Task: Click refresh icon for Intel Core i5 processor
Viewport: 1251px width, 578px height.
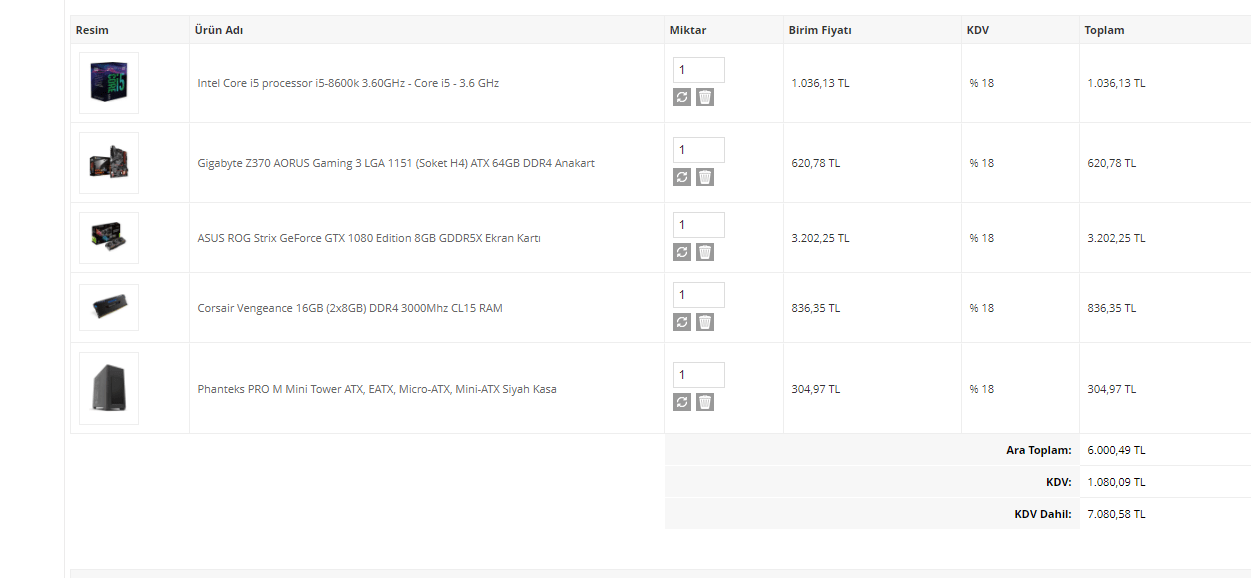Action: pos(682,97)
